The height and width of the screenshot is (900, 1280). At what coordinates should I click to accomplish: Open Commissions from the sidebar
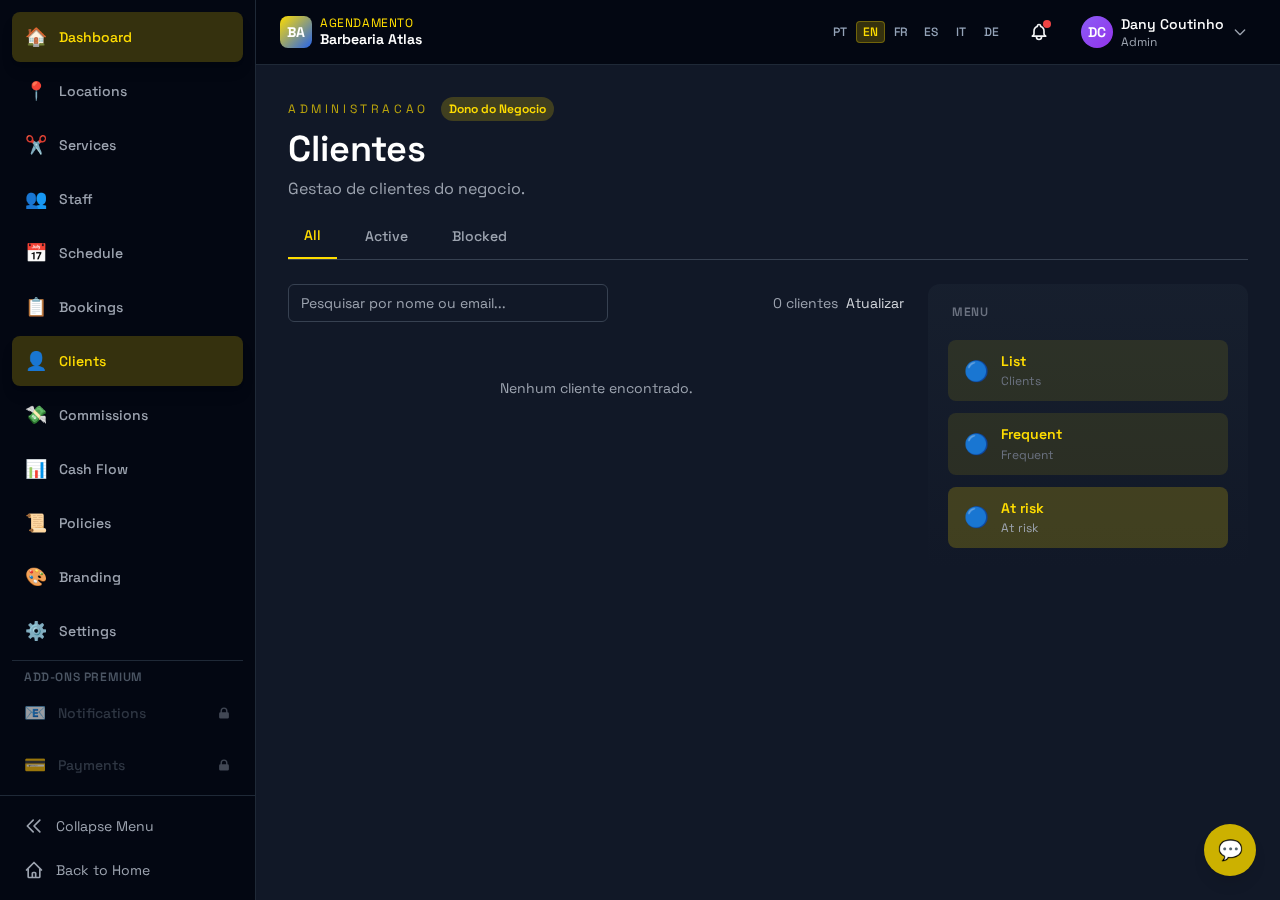(103, 415)
